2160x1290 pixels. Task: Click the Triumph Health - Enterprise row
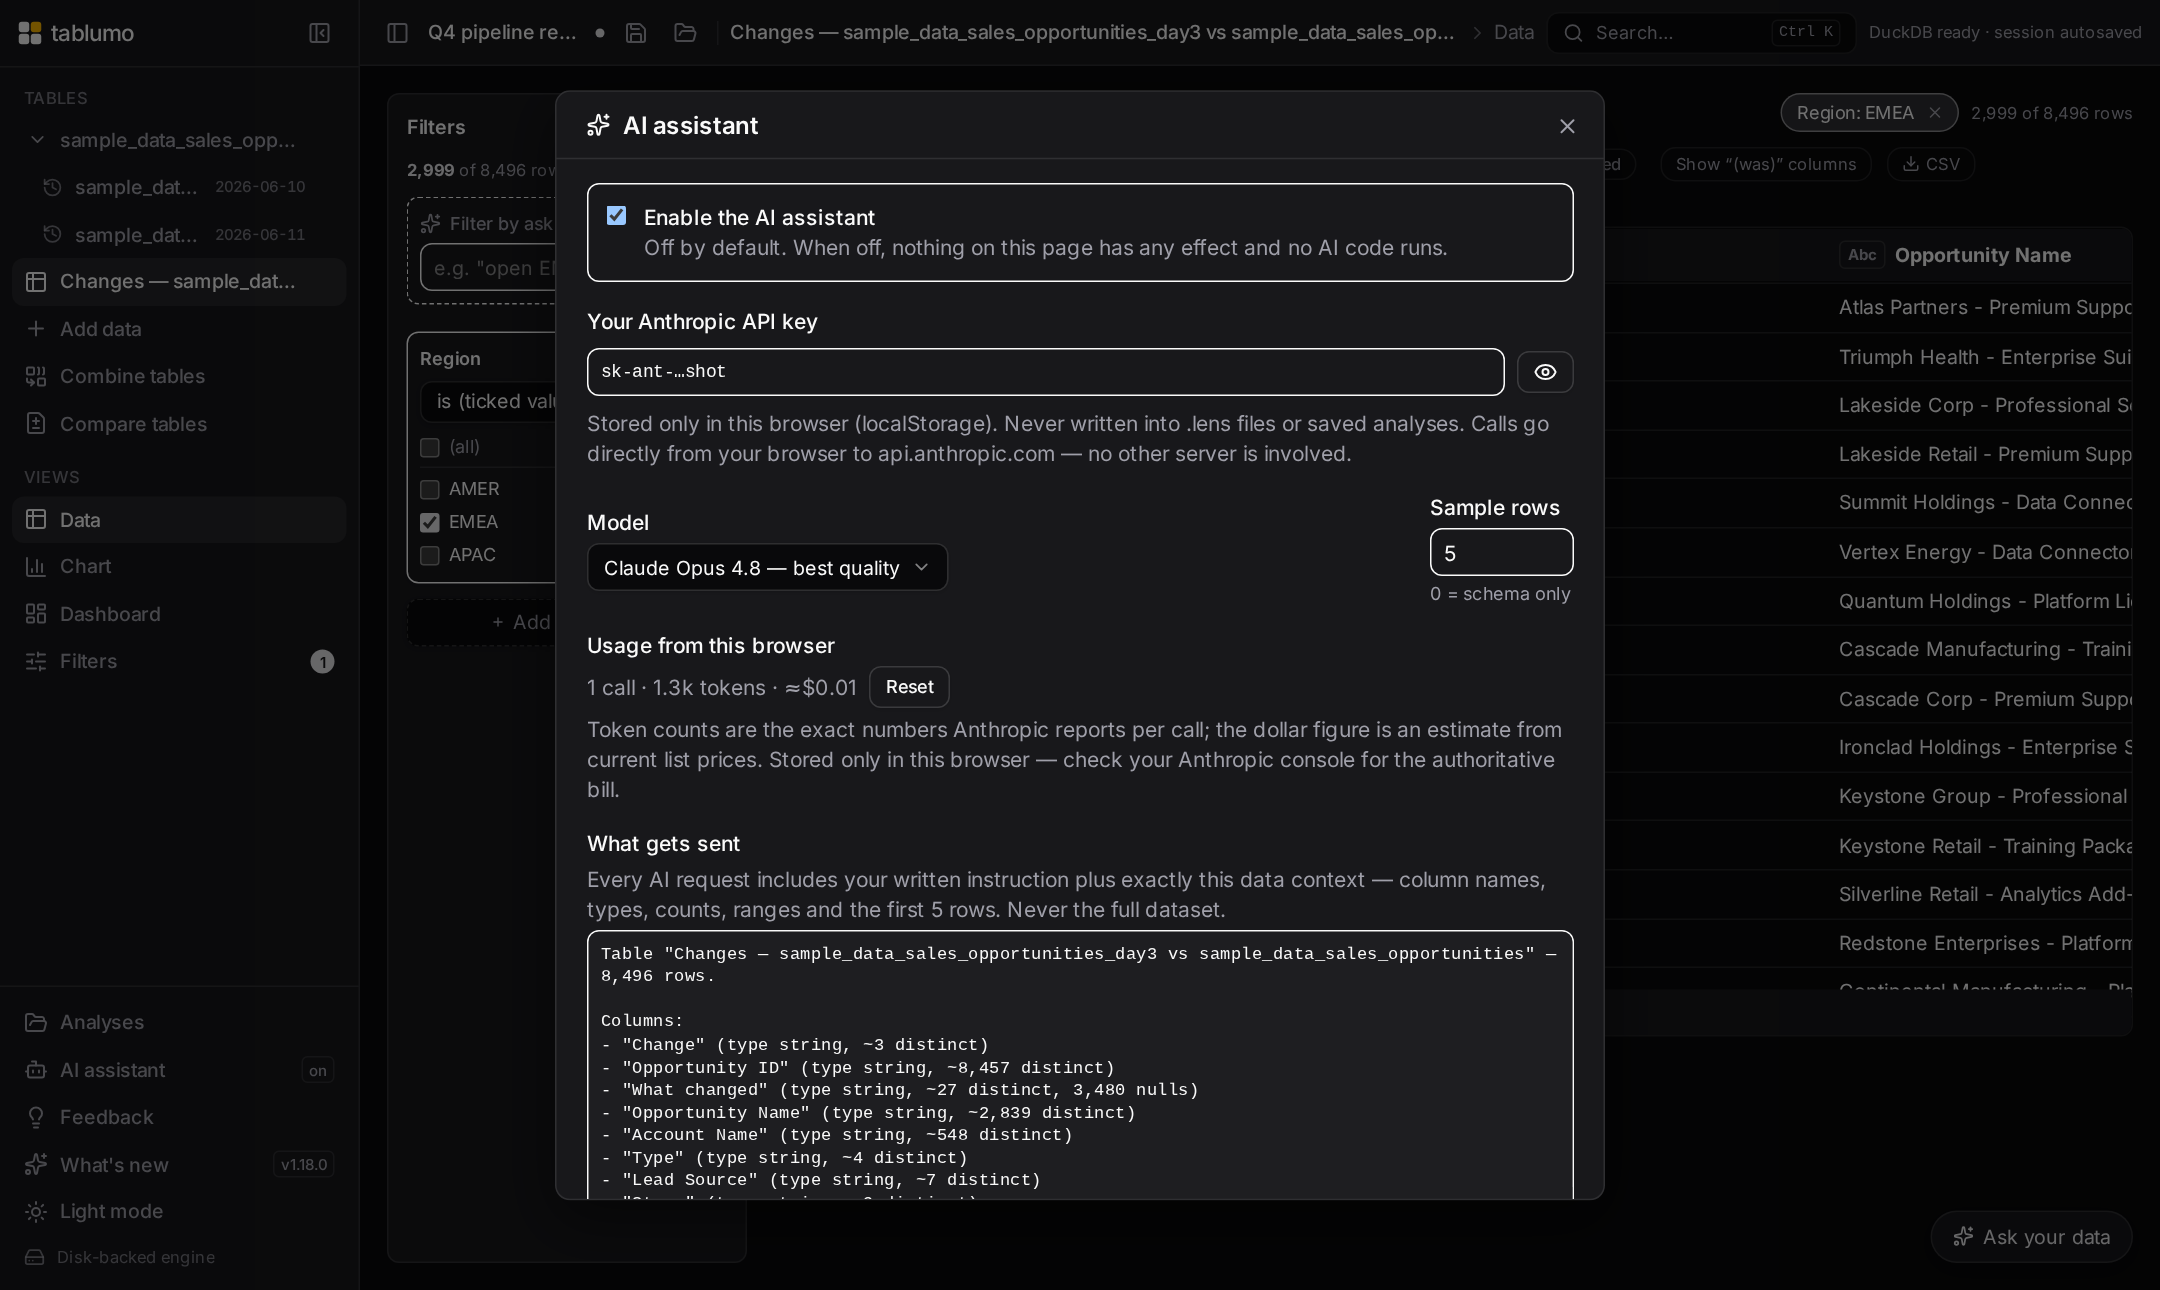click(x=1985, y=357)
